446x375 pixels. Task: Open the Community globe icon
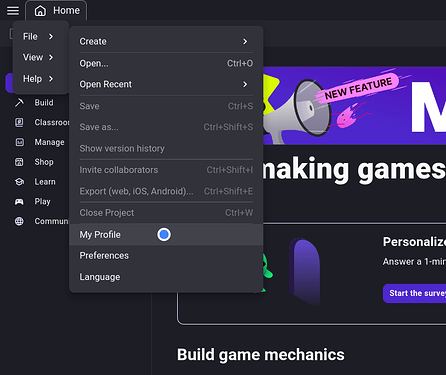pos(19,221)
